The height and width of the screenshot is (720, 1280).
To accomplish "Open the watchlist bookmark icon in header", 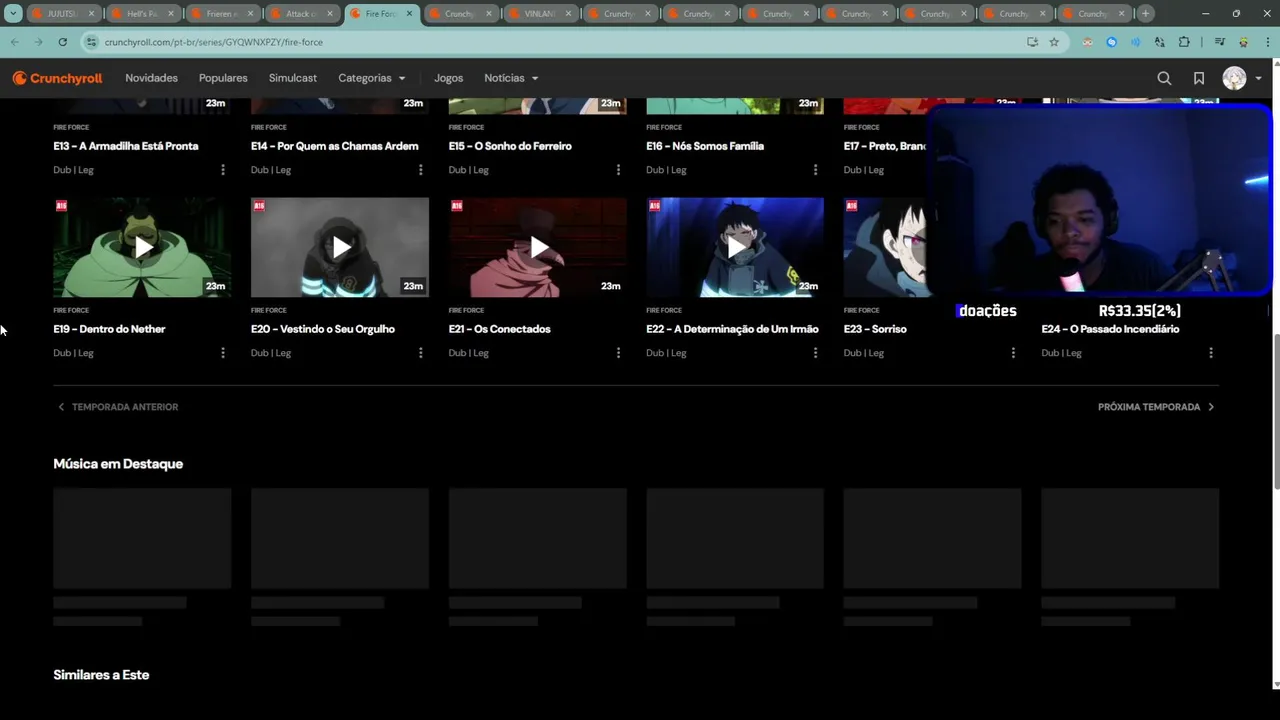I will click(1199, 78).
